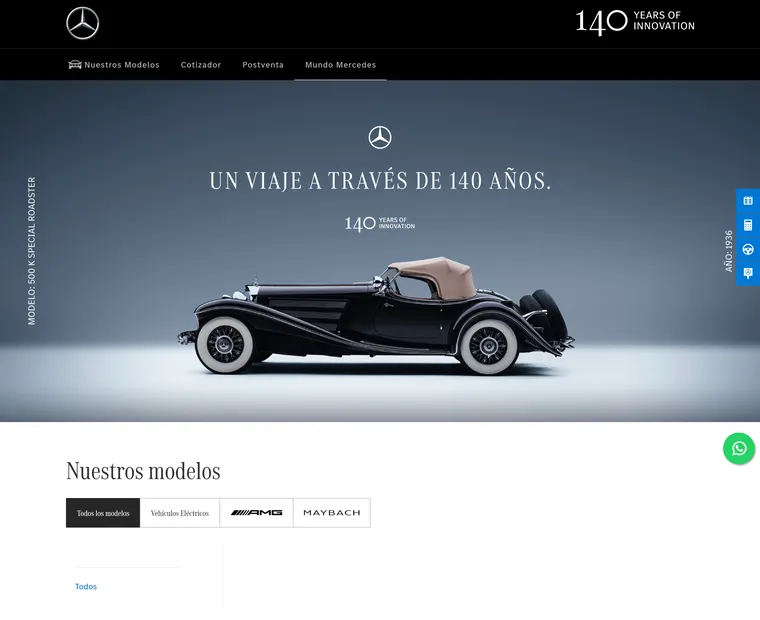This screenshot has width=760, height=620.
Task: Click the 'Todos' filter link
Action: tap(86, 587)
